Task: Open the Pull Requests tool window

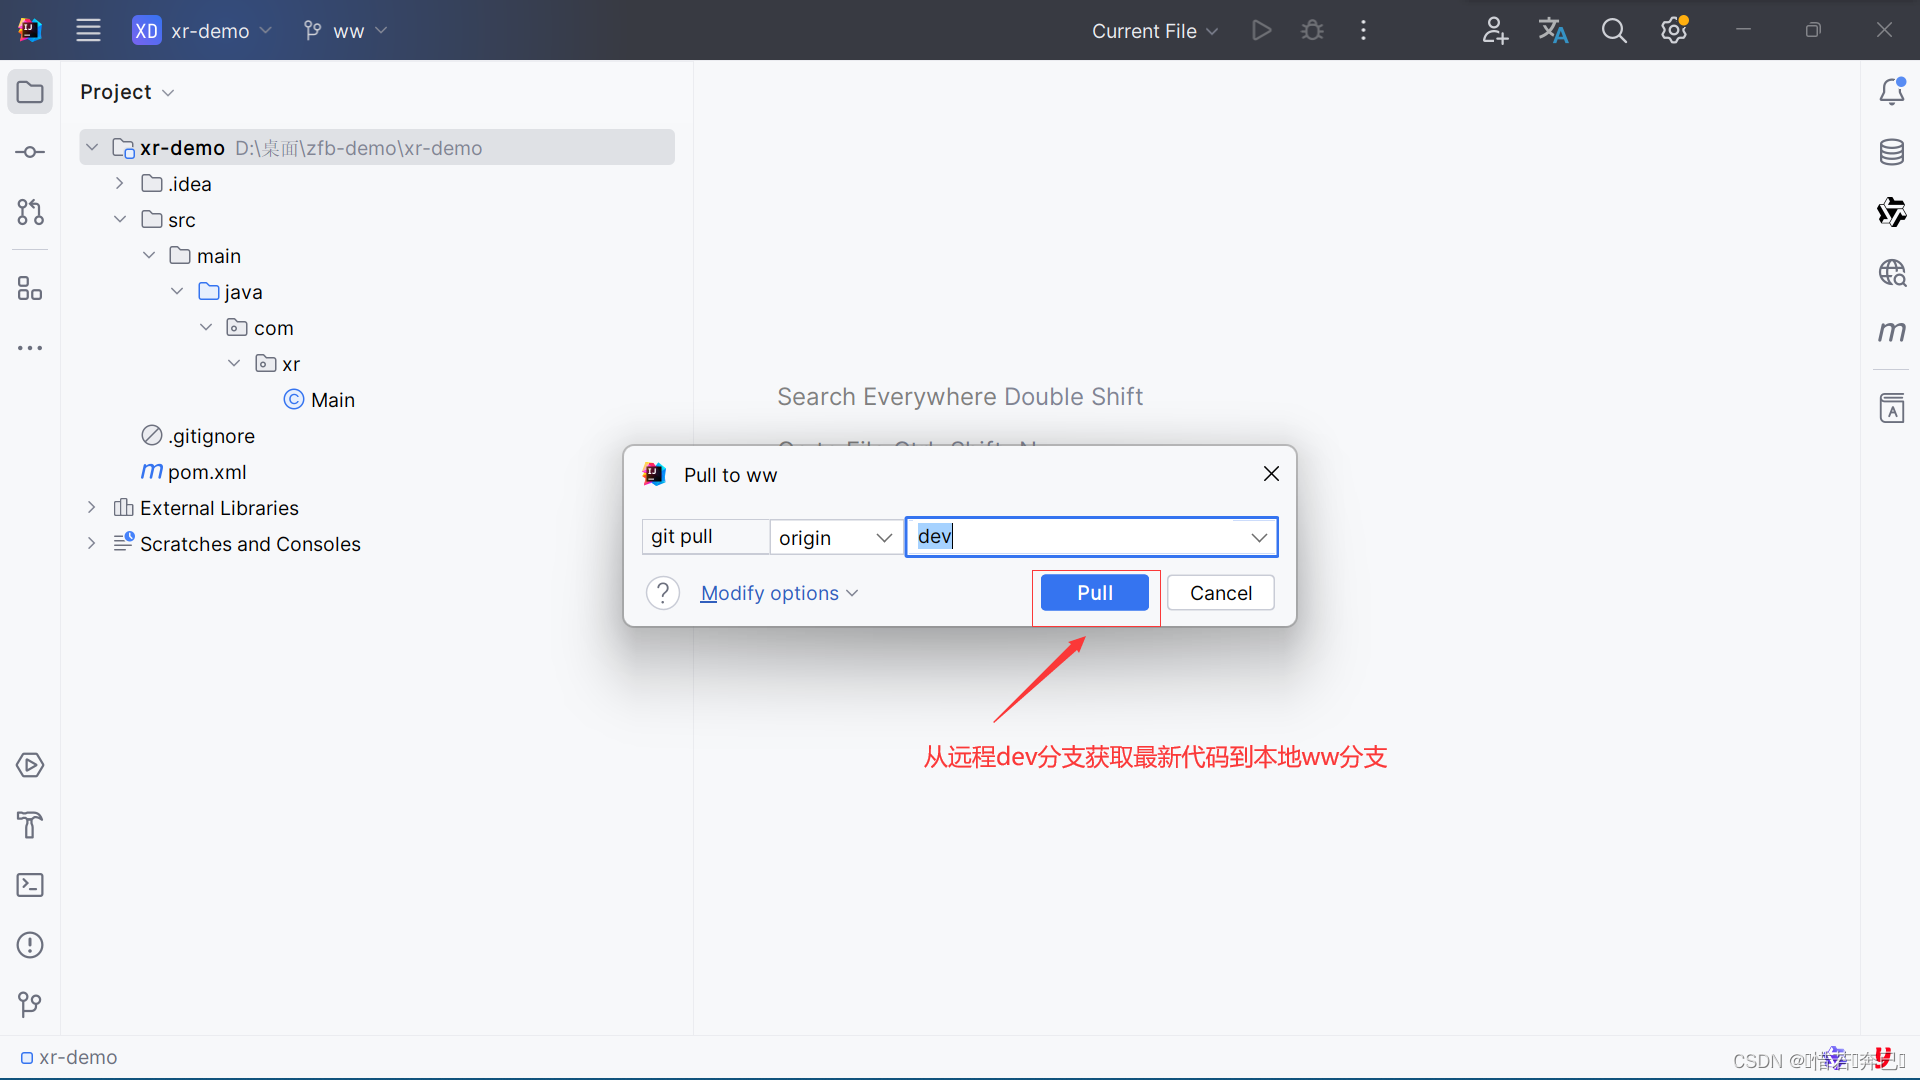Action: point(30,212)
